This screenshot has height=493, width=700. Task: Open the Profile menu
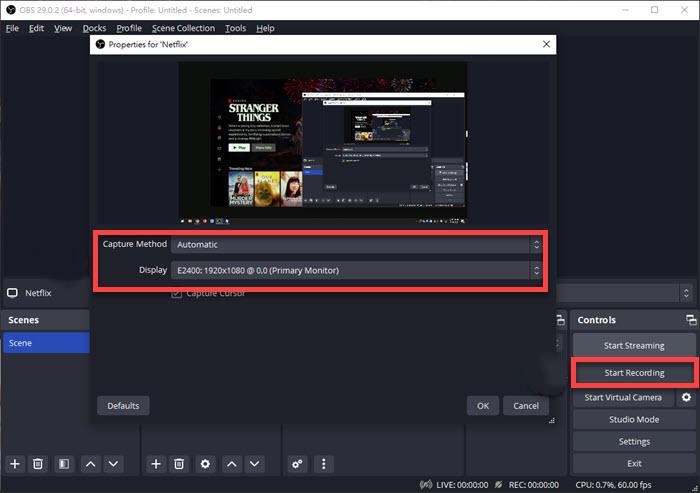(129, 28)
